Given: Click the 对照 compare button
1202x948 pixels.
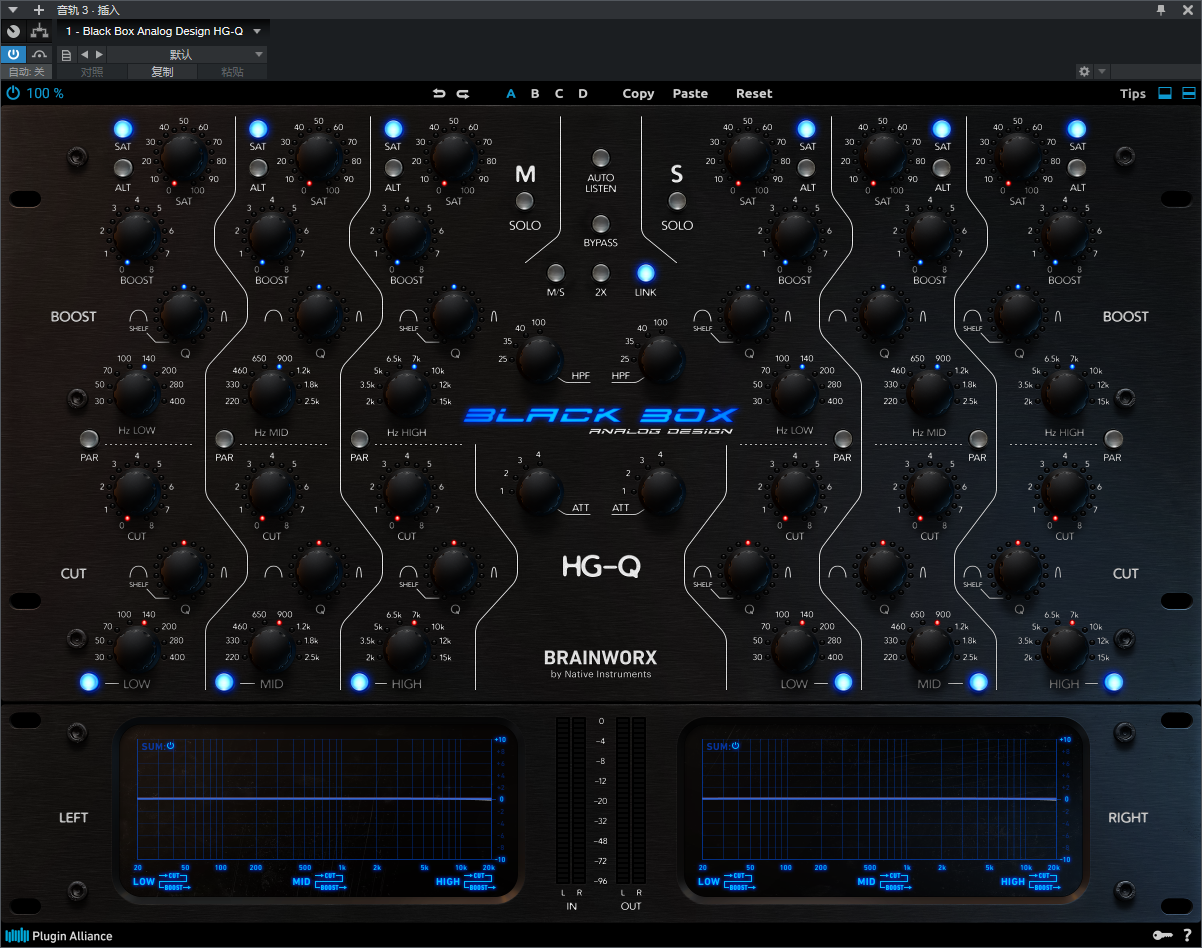Looking at the screenshot, I should [x=92, y=72].
